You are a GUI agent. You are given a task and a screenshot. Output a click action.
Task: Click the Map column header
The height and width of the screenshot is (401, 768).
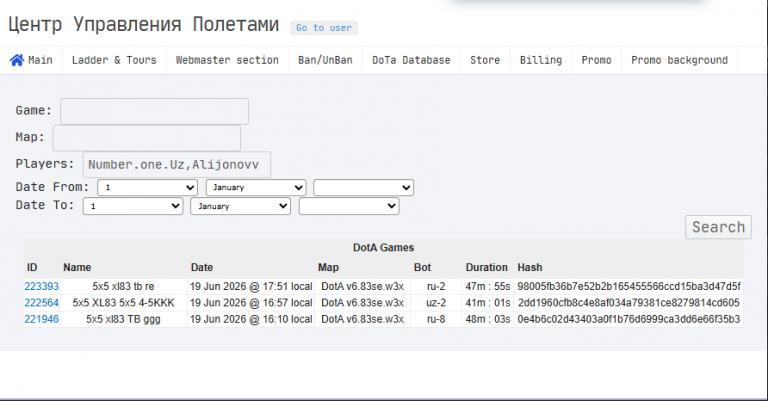[328, 267]
